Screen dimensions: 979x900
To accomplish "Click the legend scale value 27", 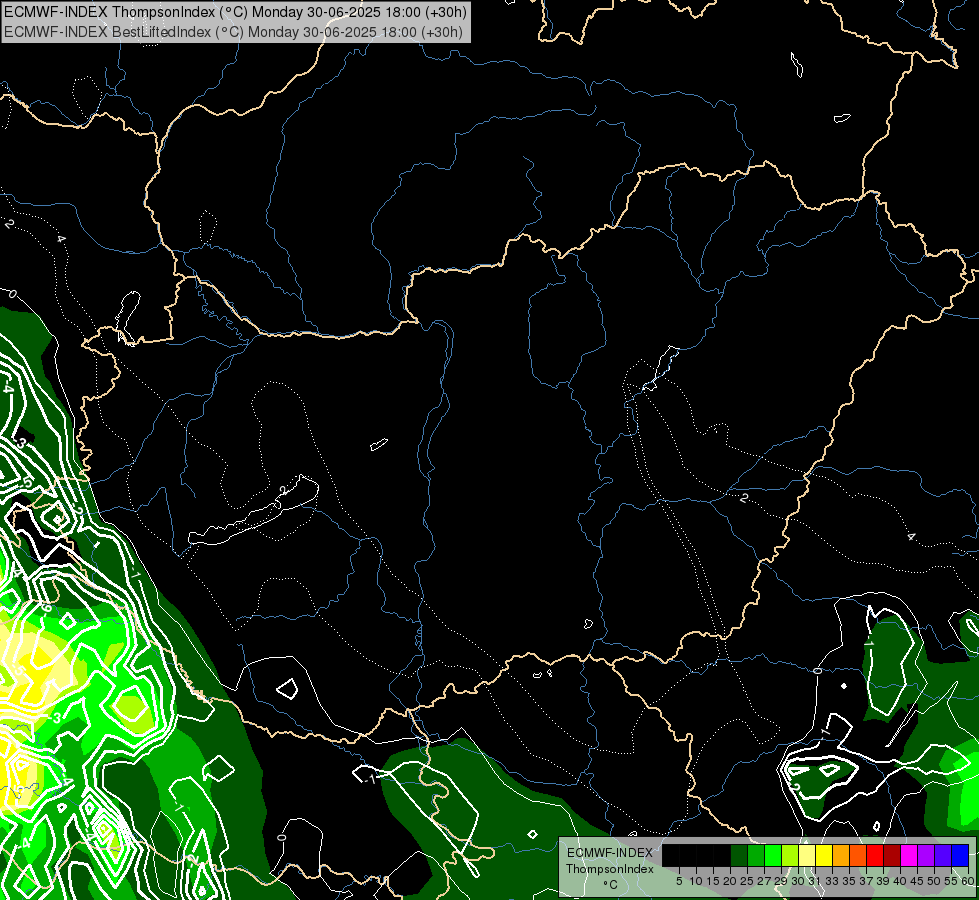I will point(765,881).
